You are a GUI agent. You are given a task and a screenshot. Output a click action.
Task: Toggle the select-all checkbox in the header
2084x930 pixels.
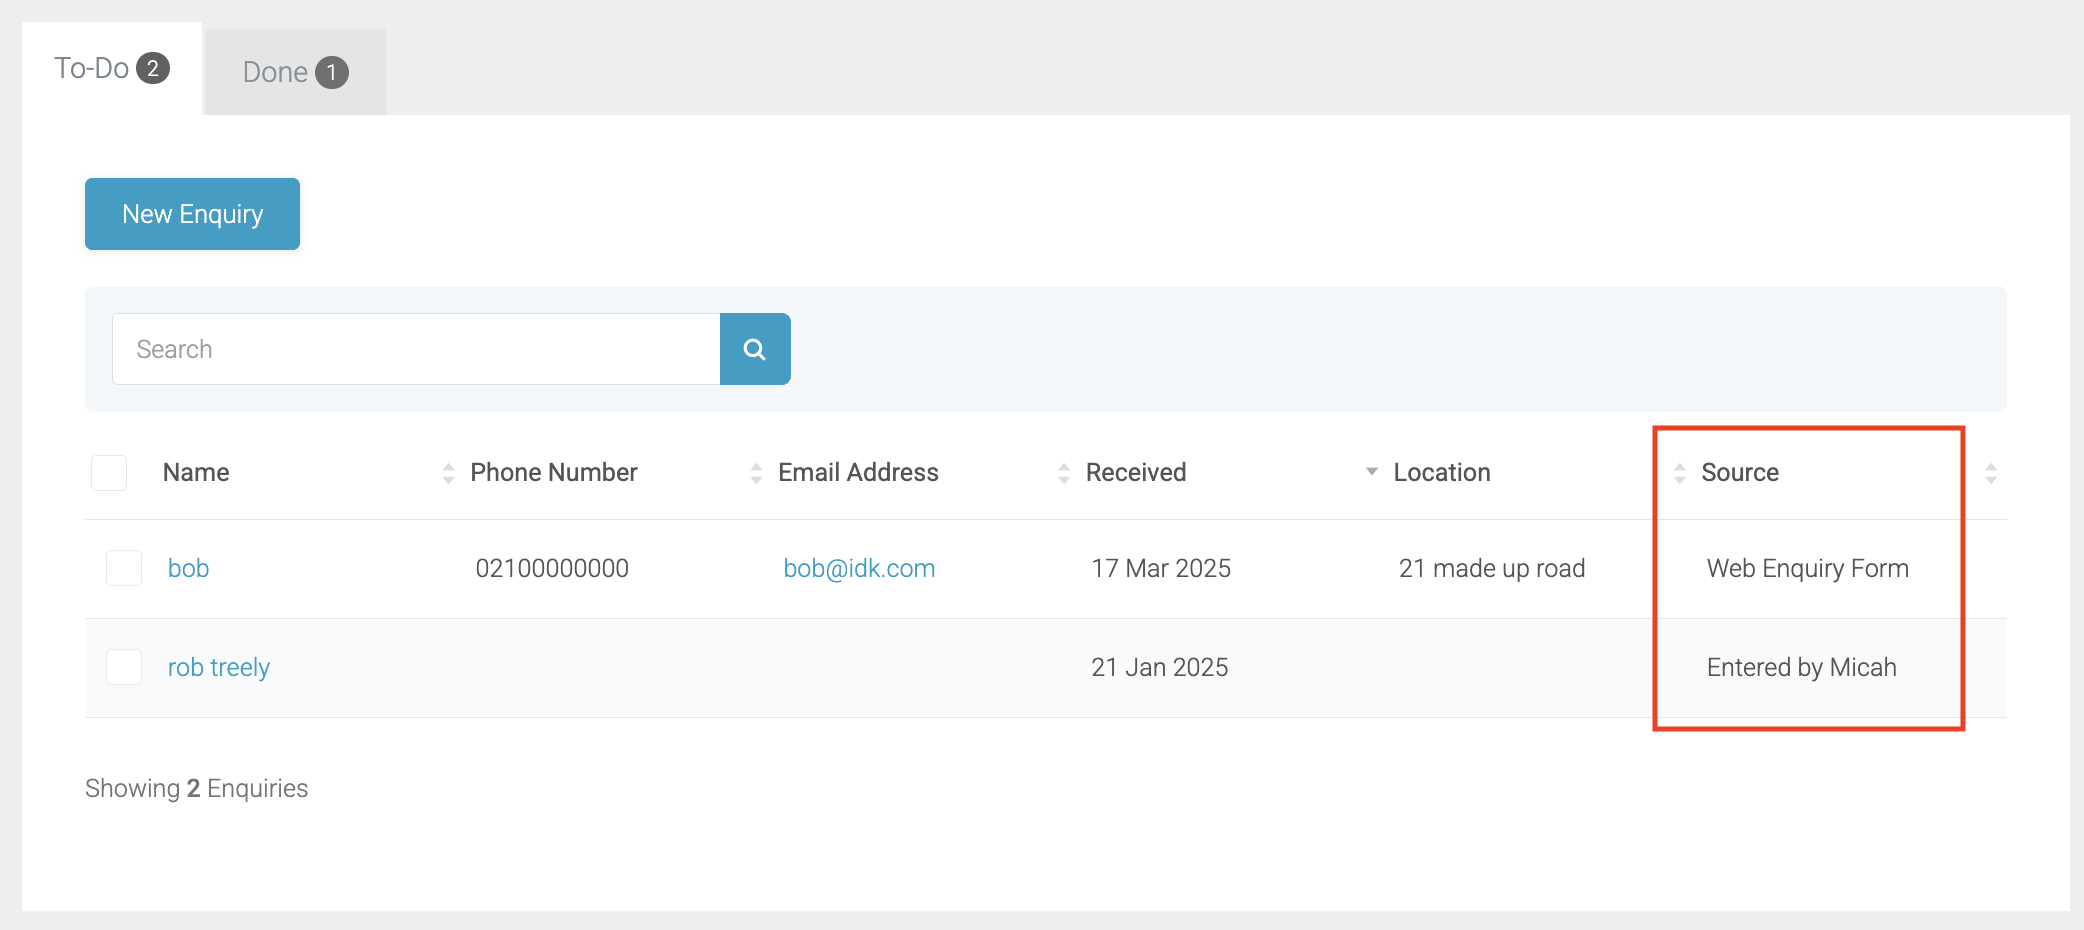108,472
